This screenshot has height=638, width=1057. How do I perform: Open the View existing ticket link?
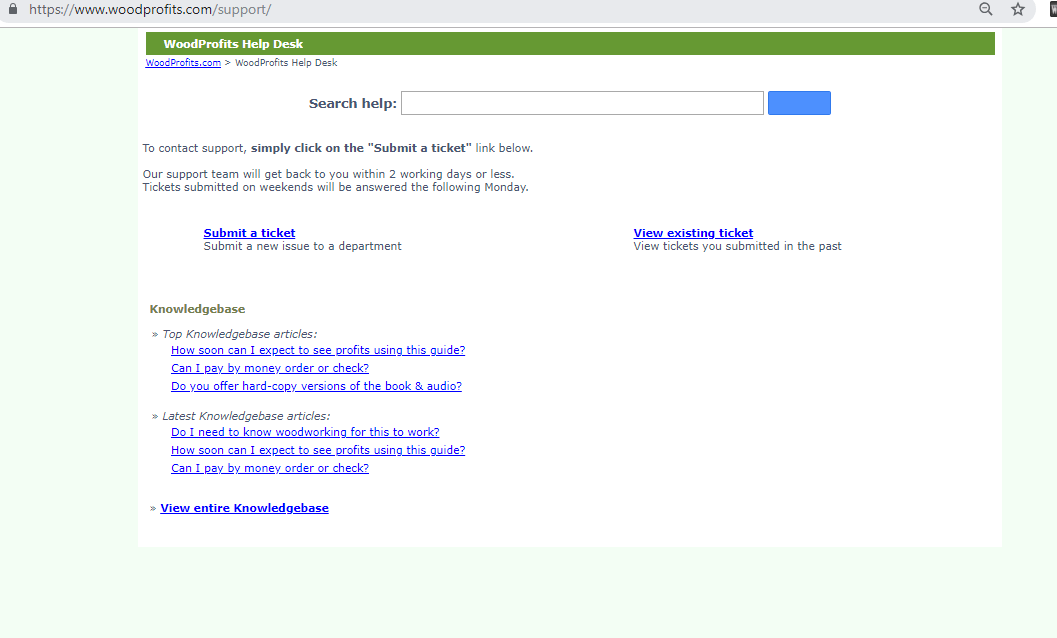tap(693, 233)
